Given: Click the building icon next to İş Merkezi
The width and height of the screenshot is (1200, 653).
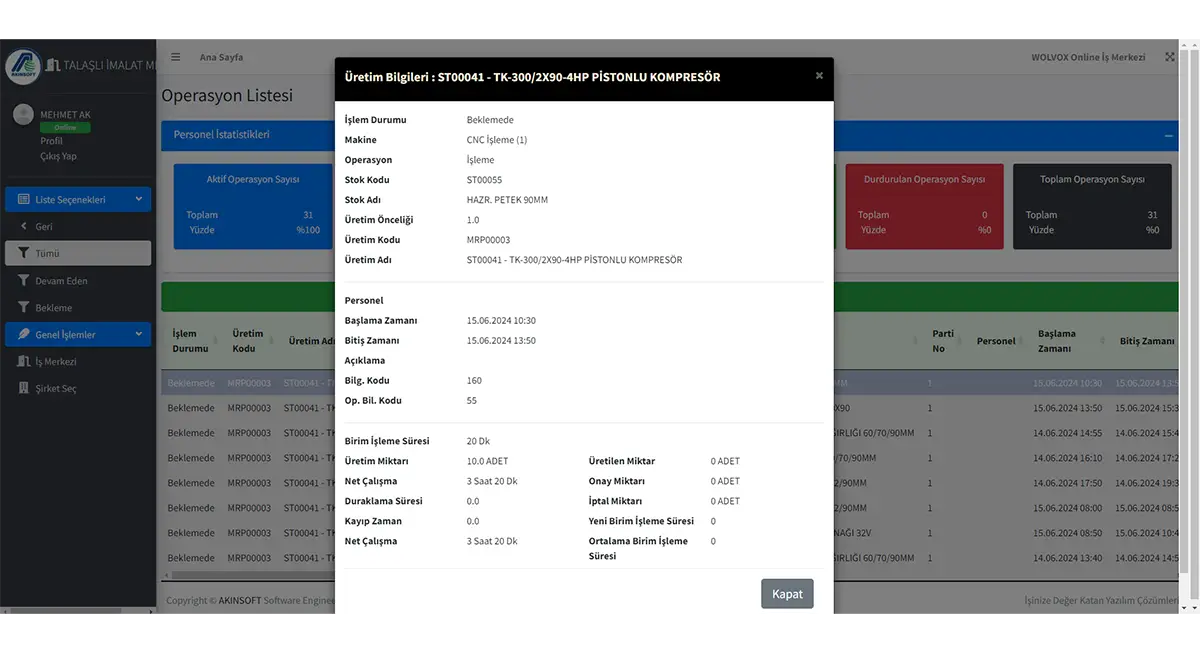Looking at the screenshot, I should (x=24, y=361).
